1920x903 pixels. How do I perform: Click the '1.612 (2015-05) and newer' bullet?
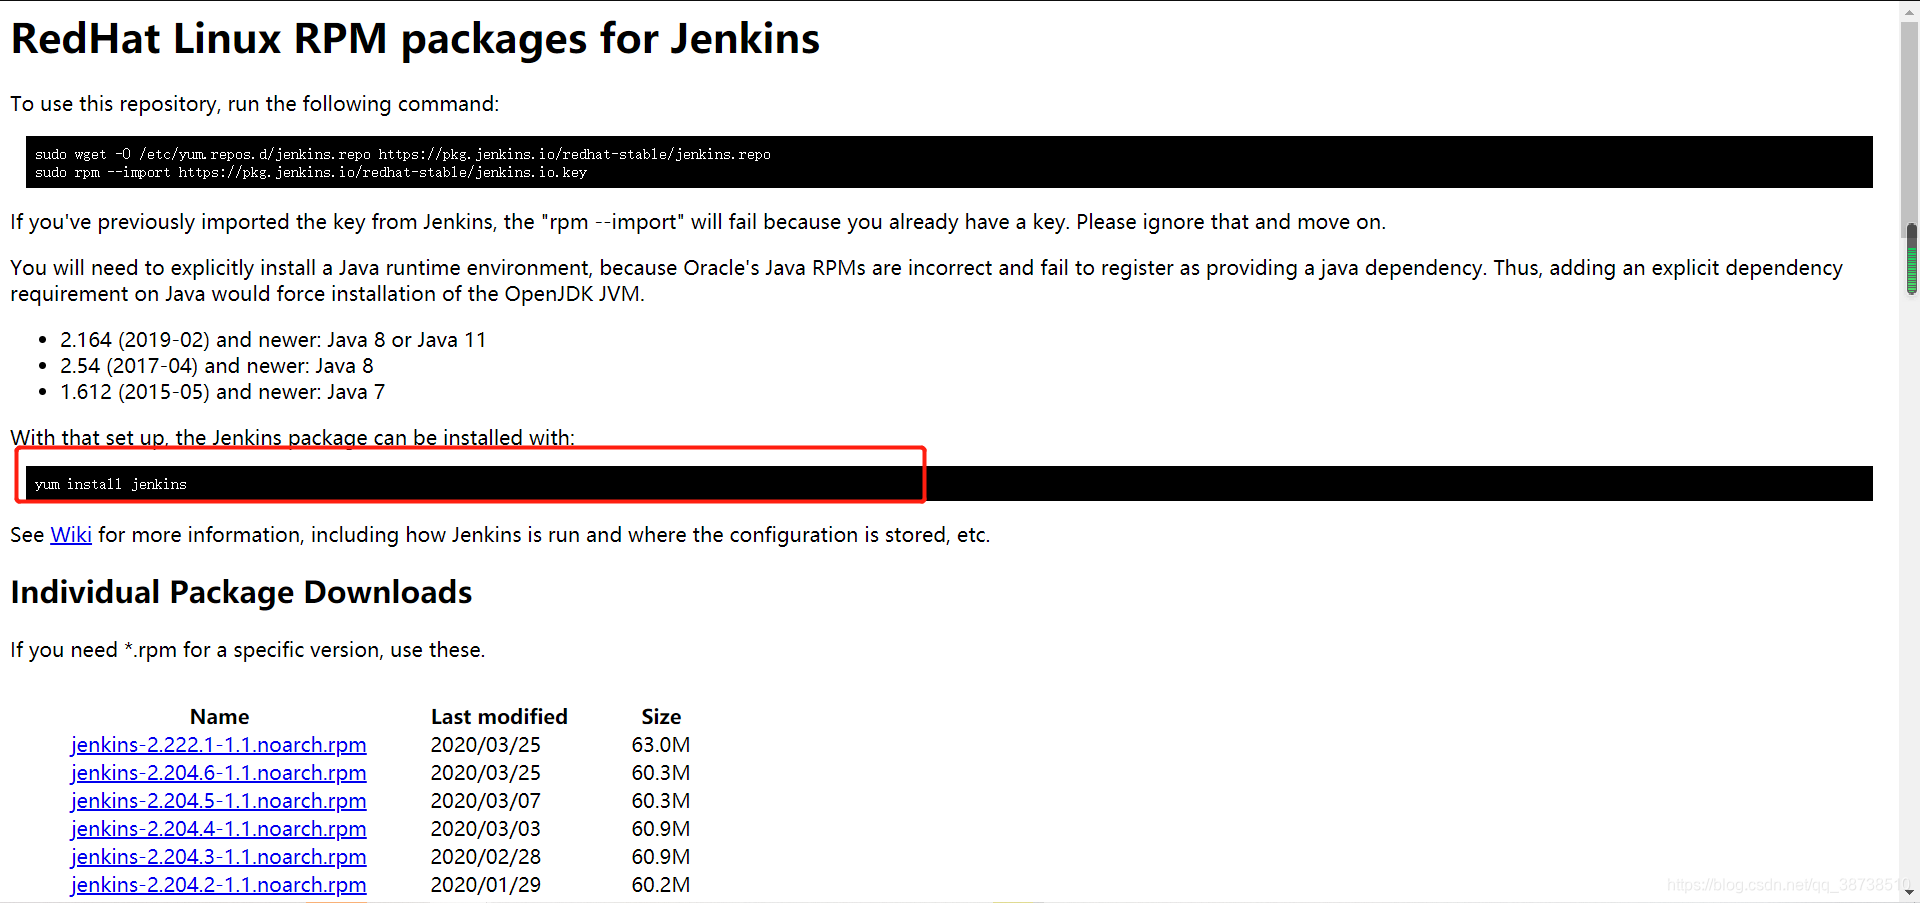click(x=222, y=392)
